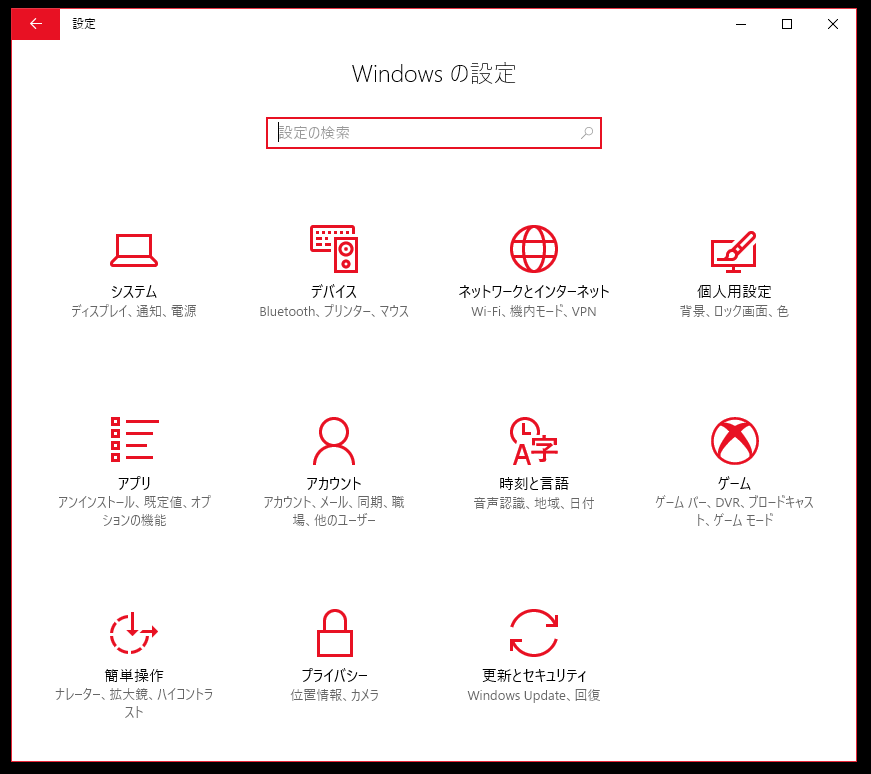Click the 位置情報、カメラ description
Viewport: 871px width, 774px height.
[x=334, y=695]
